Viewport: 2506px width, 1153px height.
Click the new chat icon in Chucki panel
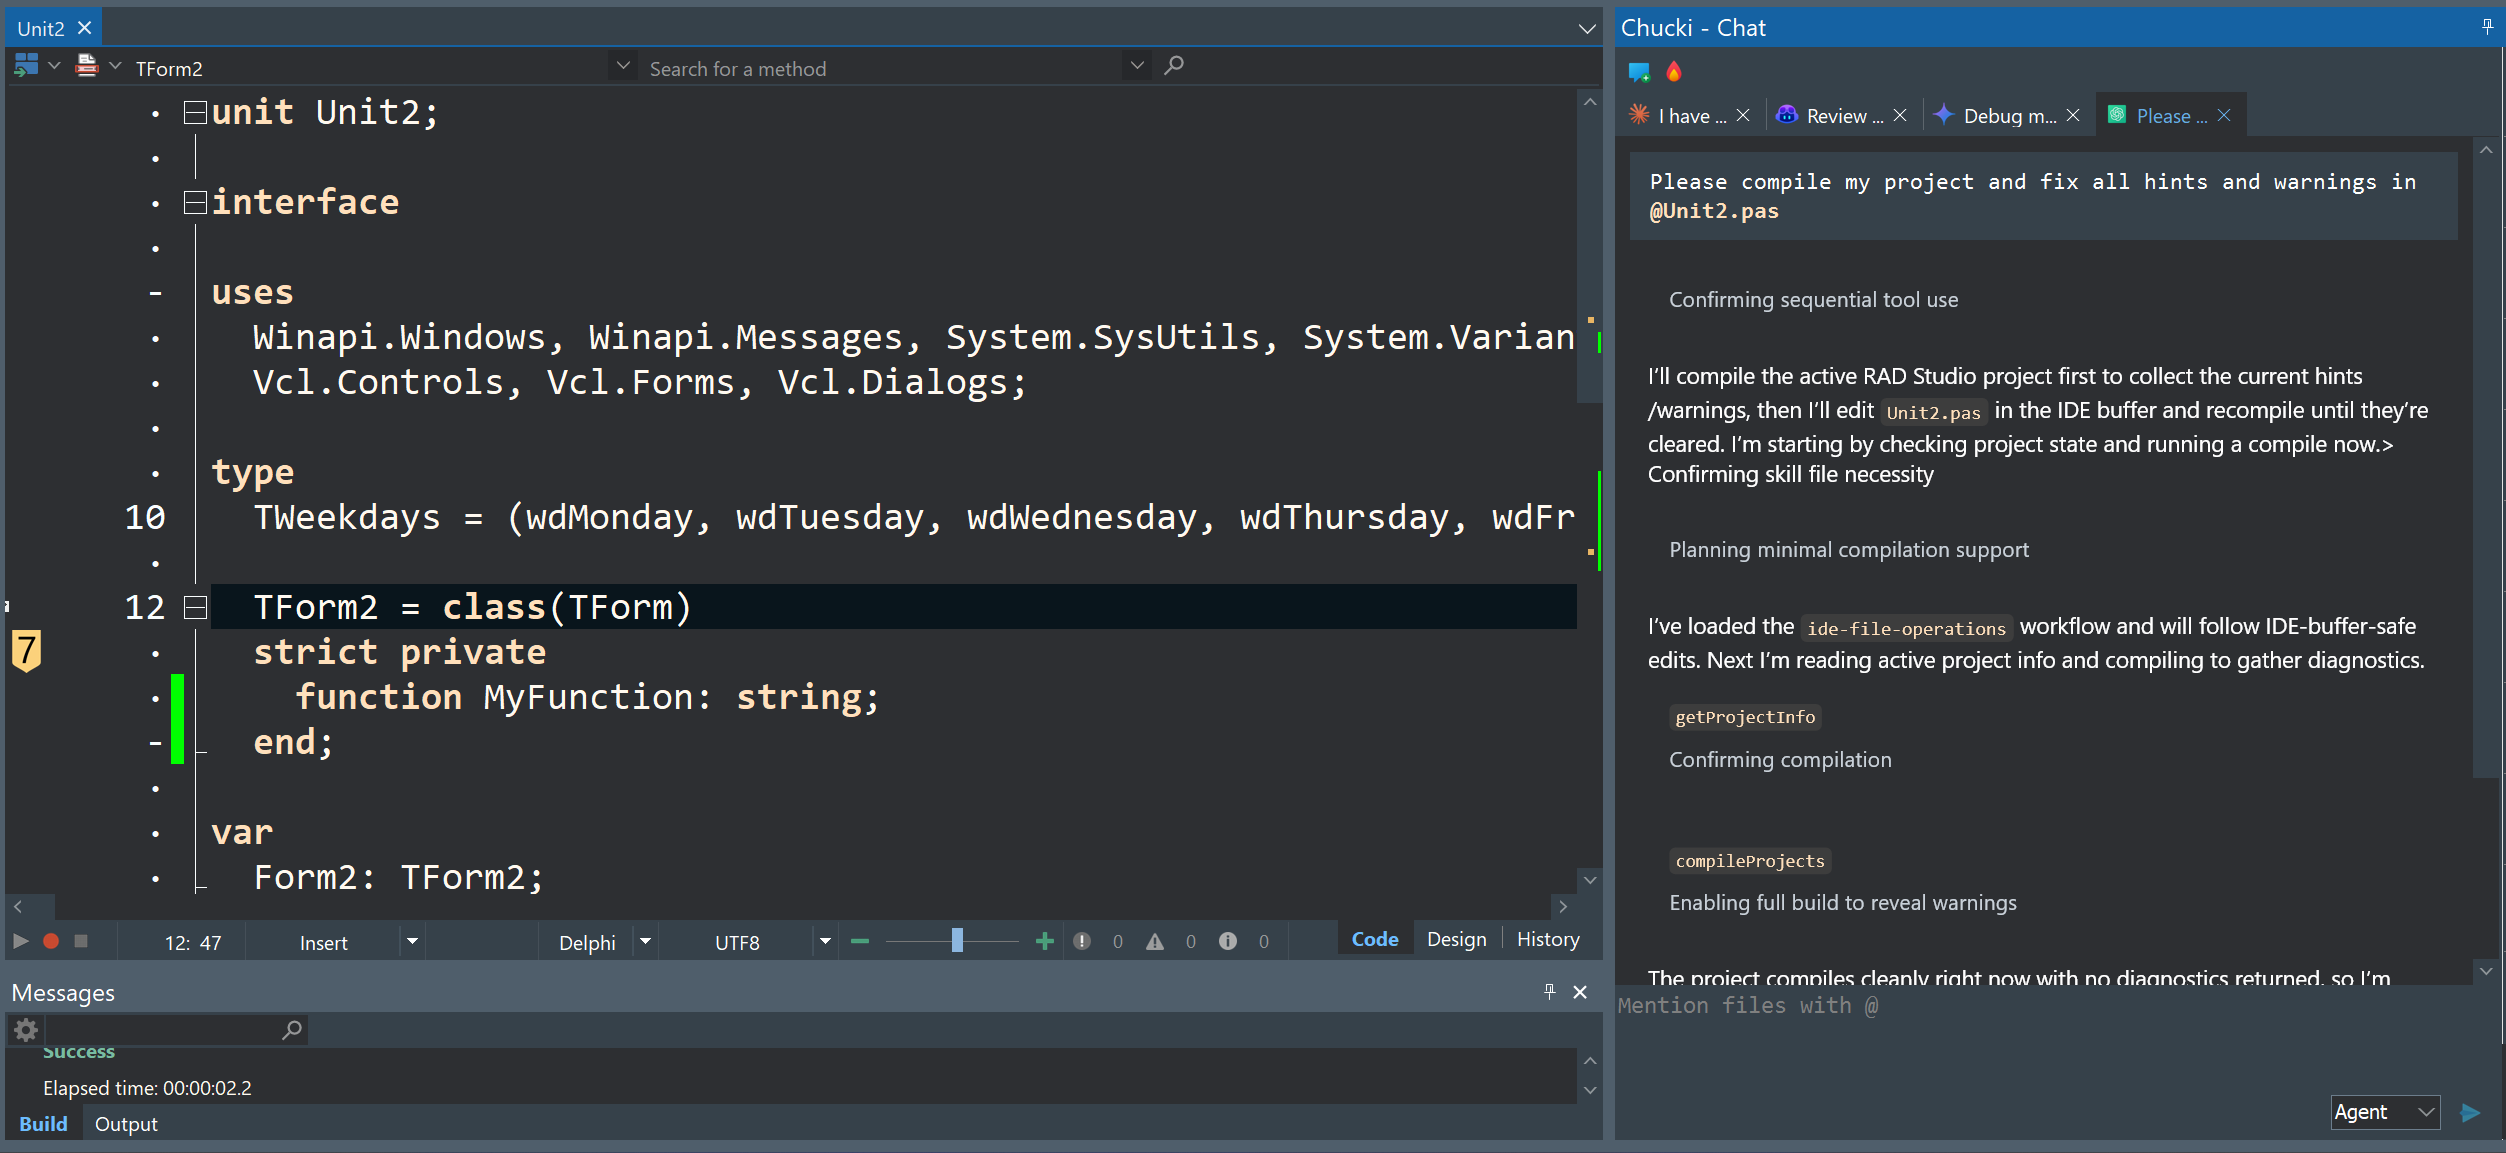(x=1639, y=72)
